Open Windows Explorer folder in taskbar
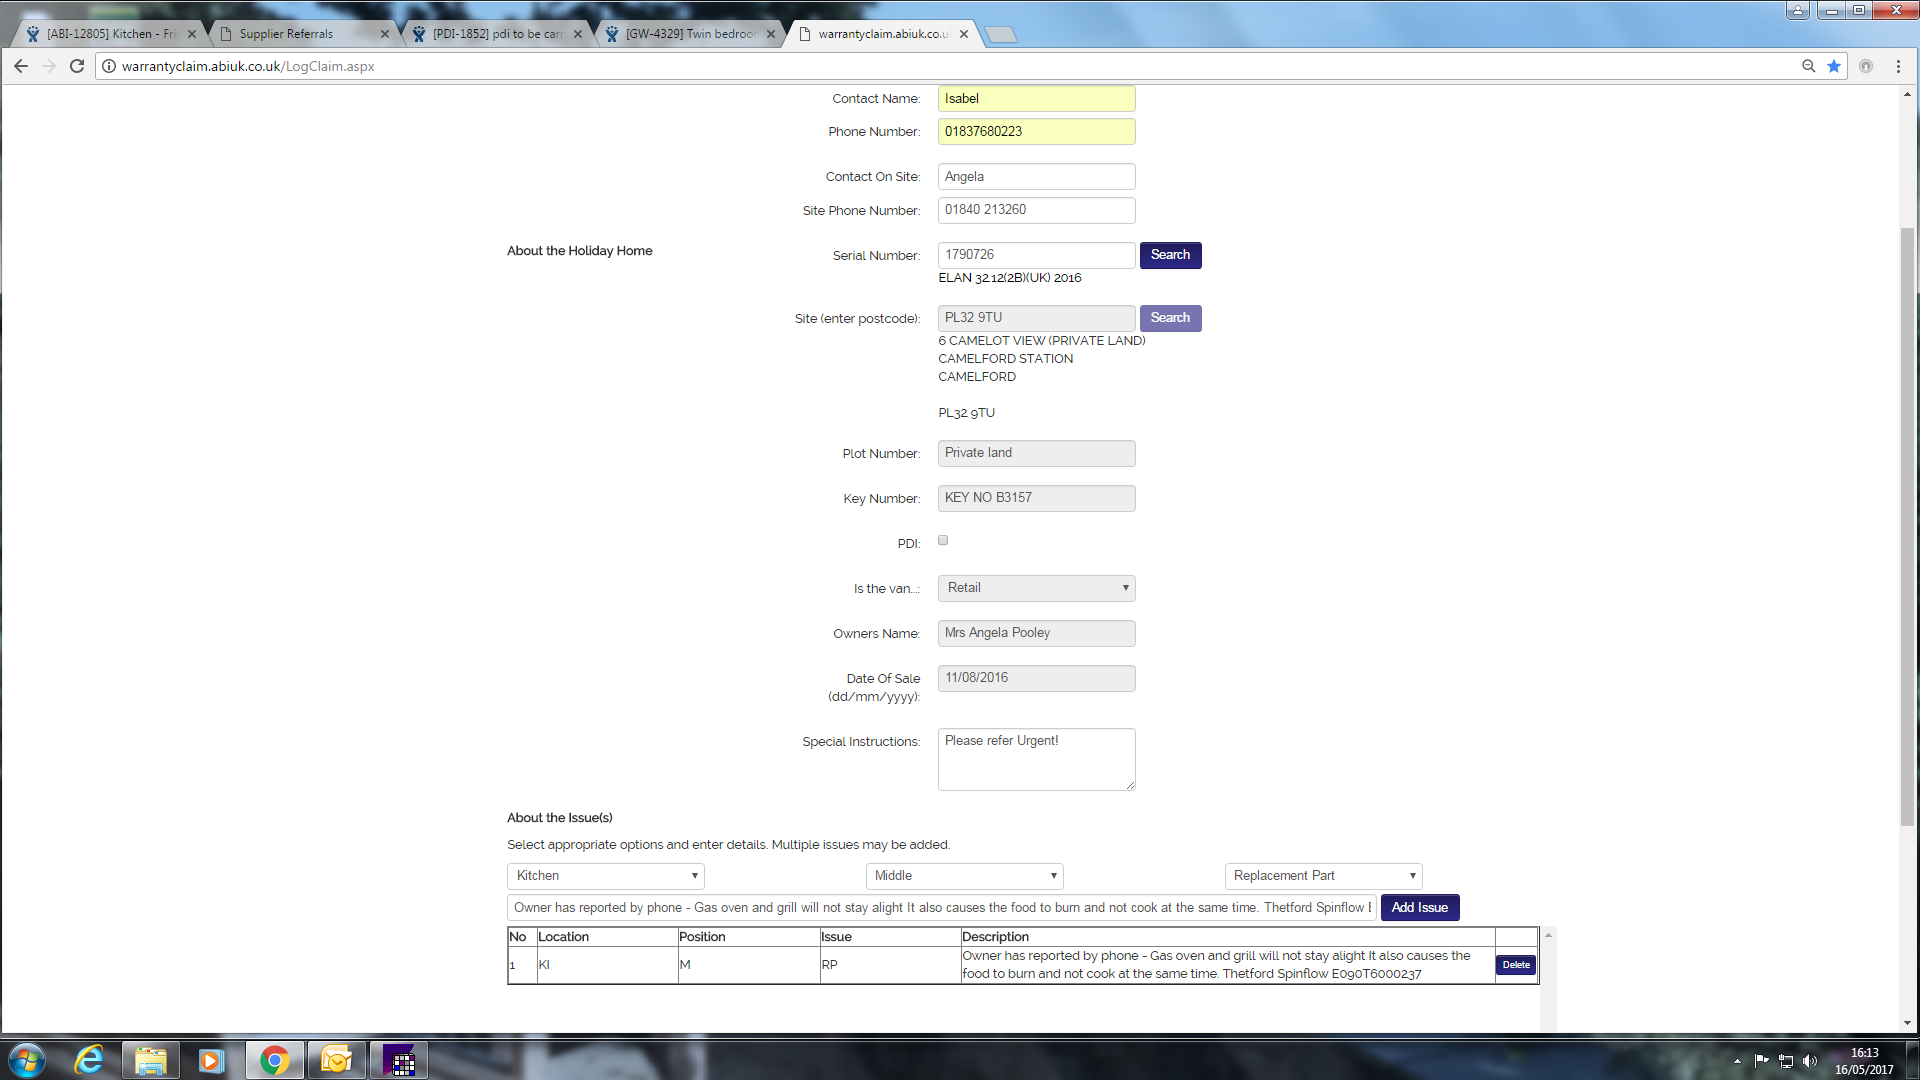This screenshot has width=1920, height=1080. coord(151,1060)
